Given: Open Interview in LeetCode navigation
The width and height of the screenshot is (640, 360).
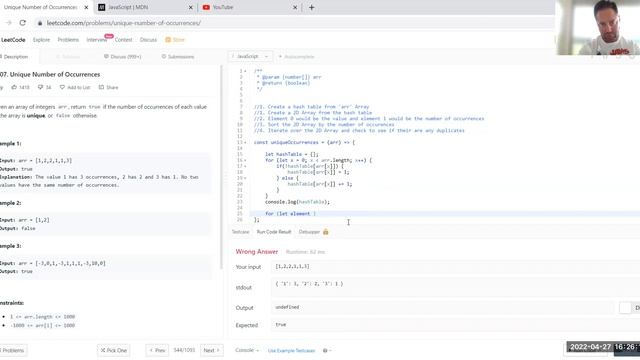Looking at the screenshot, I should [x=97, y=40].
